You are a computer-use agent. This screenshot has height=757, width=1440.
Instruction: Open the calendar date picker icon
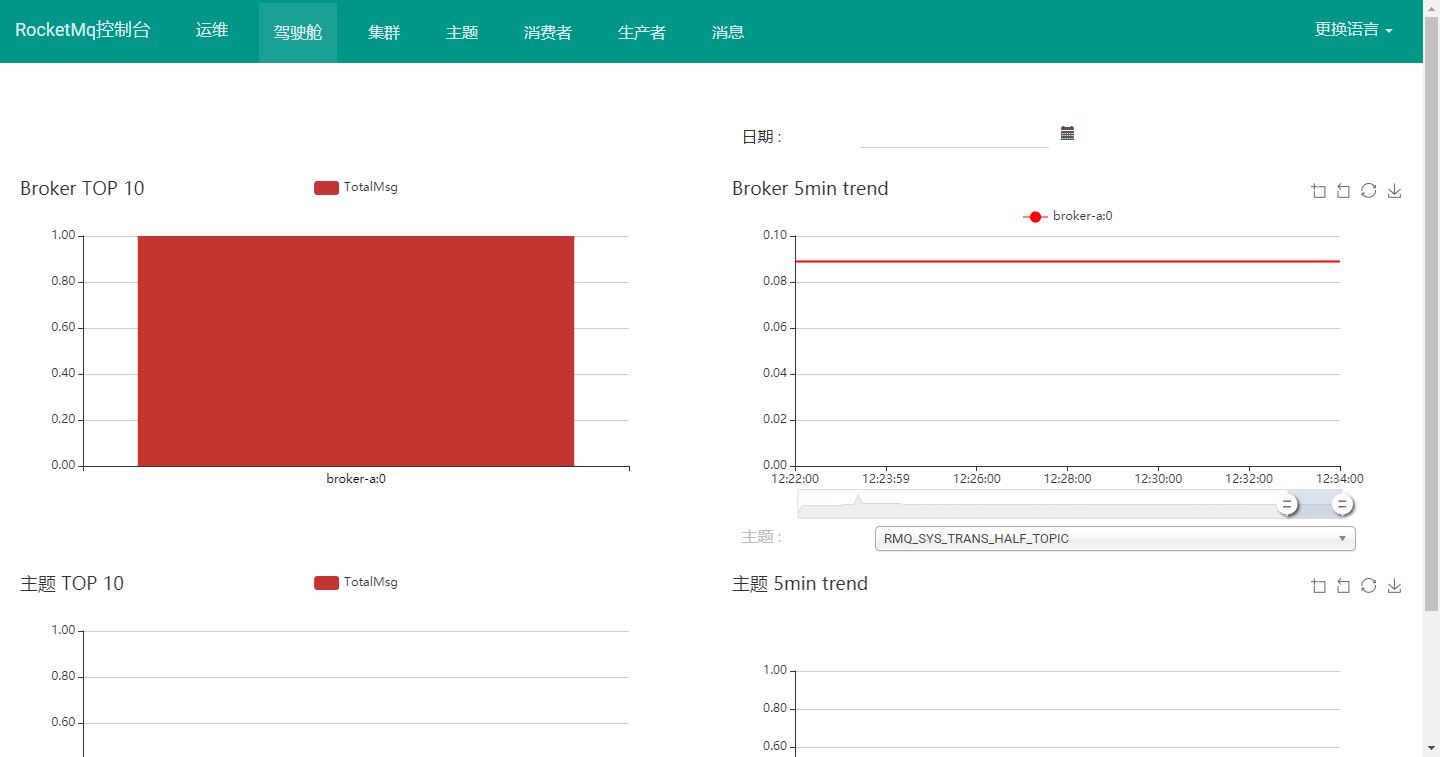tap(1067, 133)
